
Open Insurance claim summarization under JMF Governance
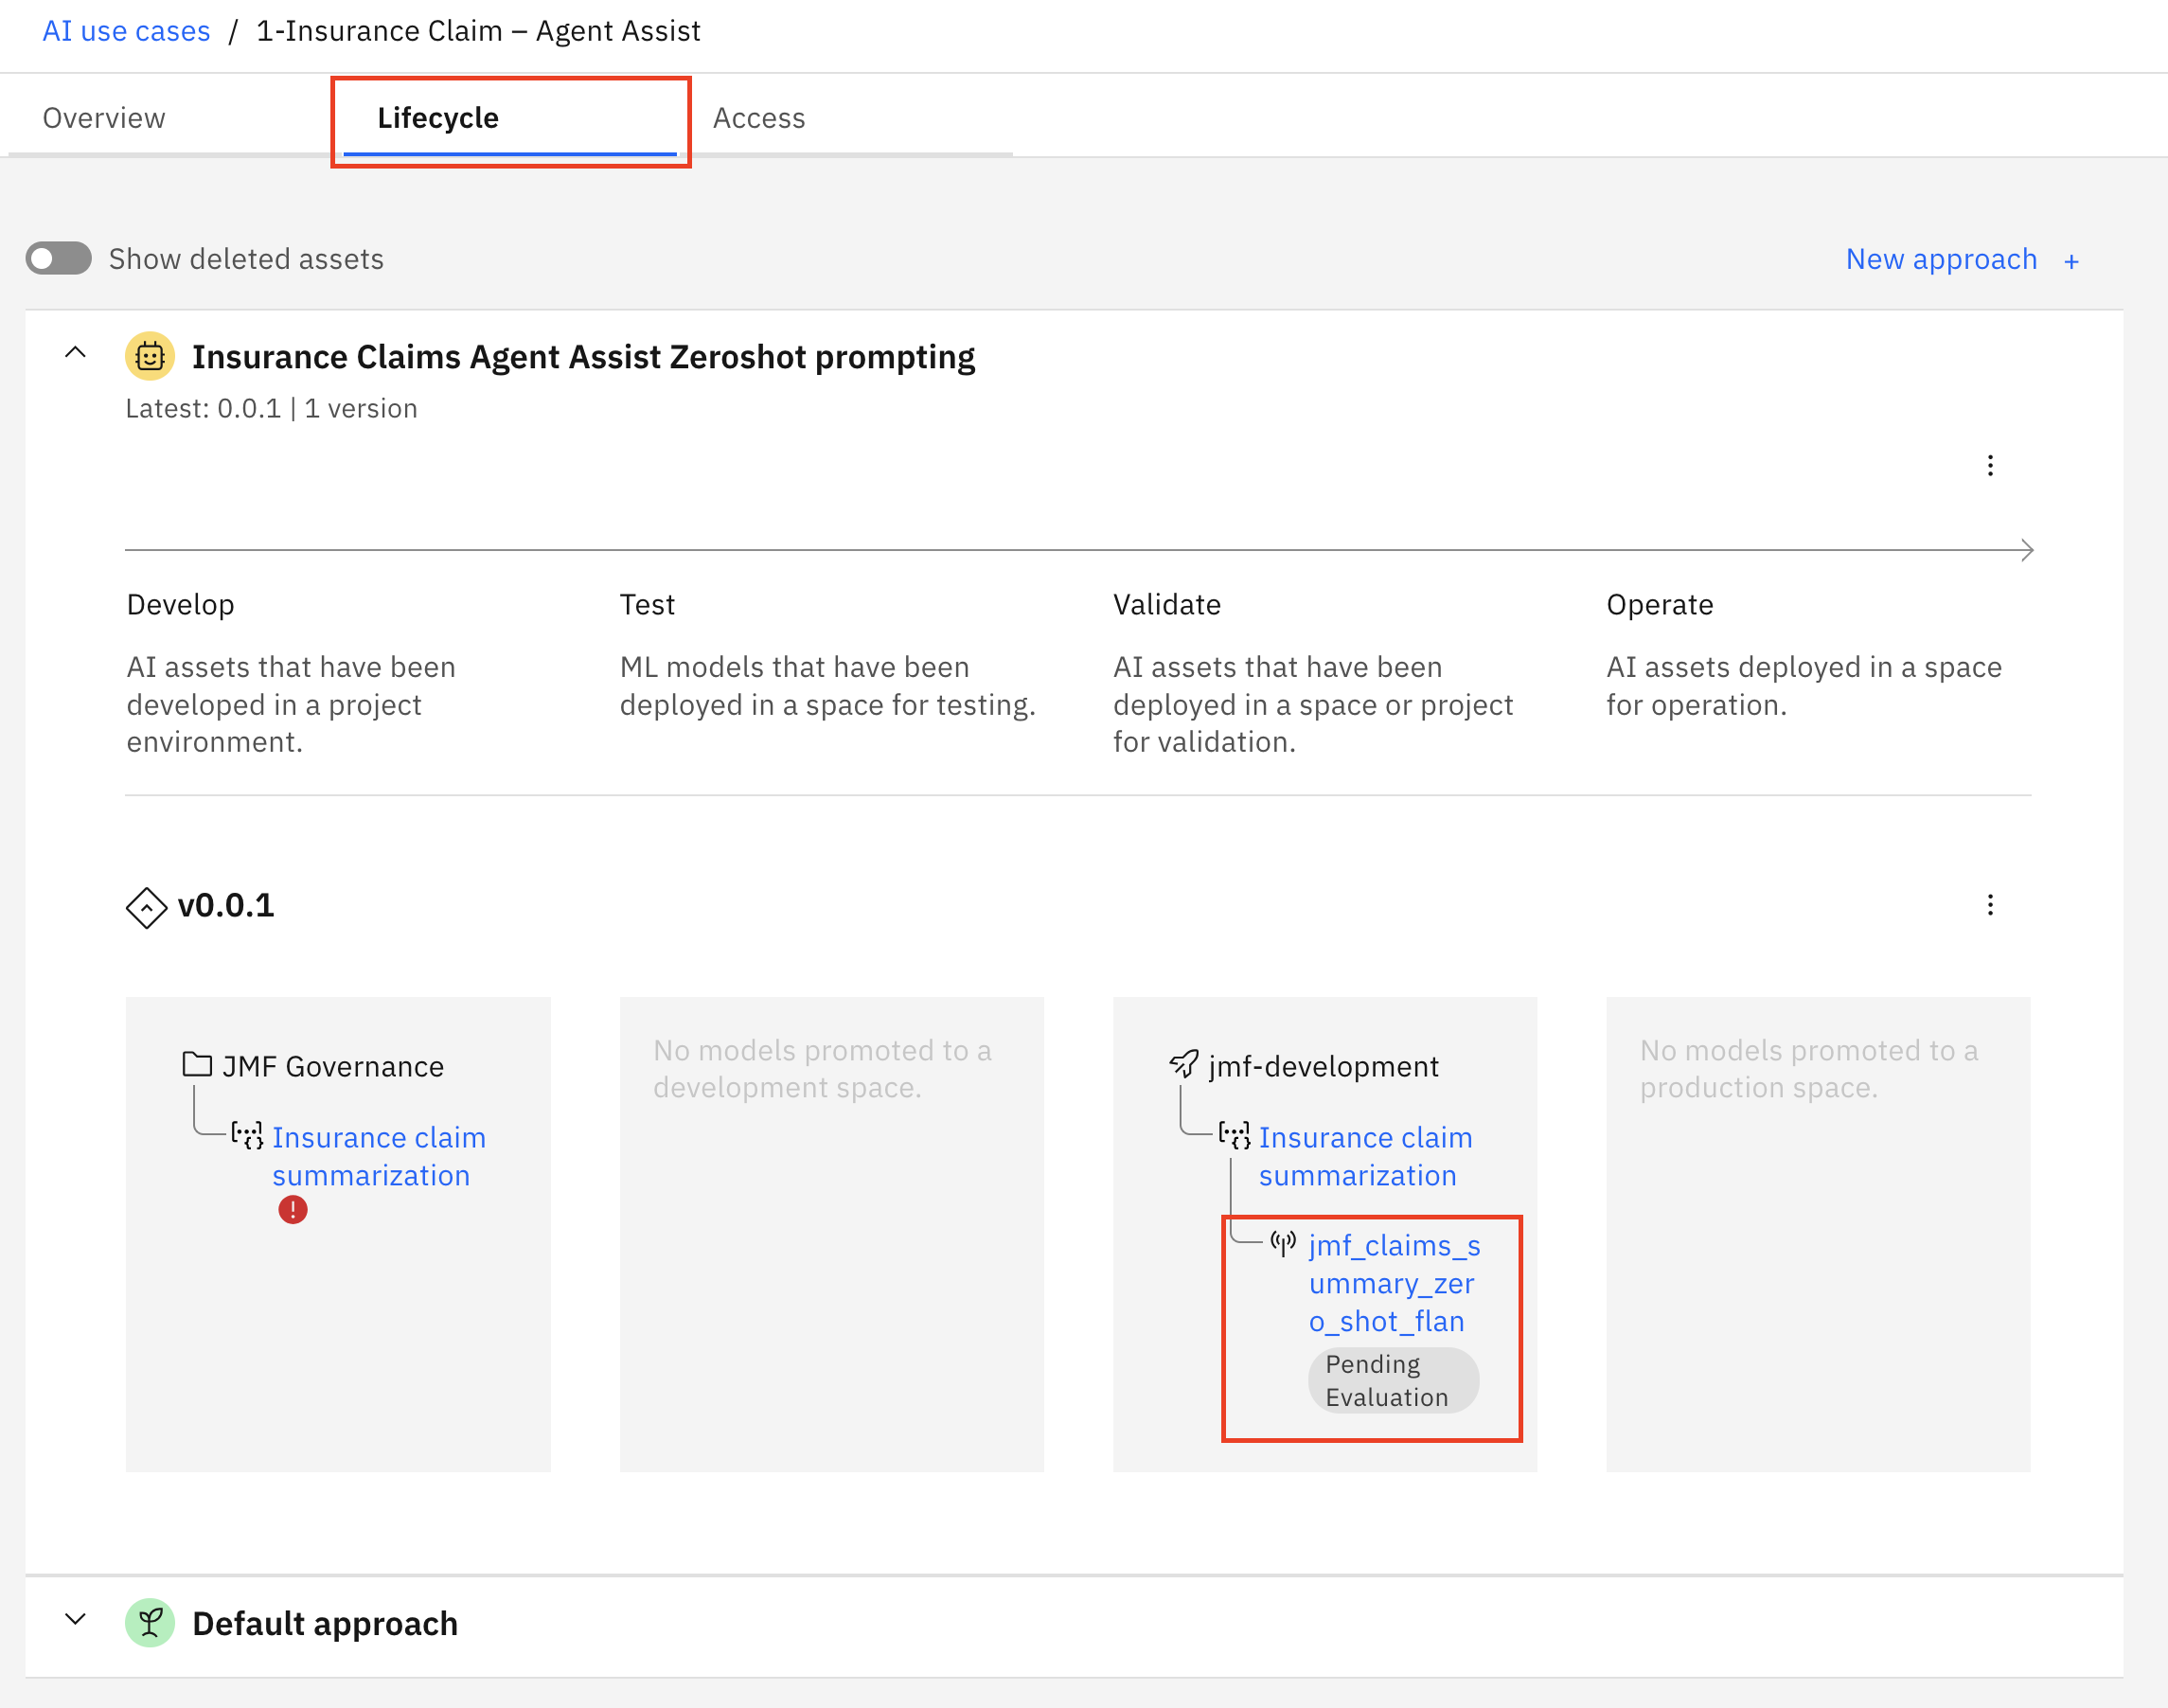378,1156
